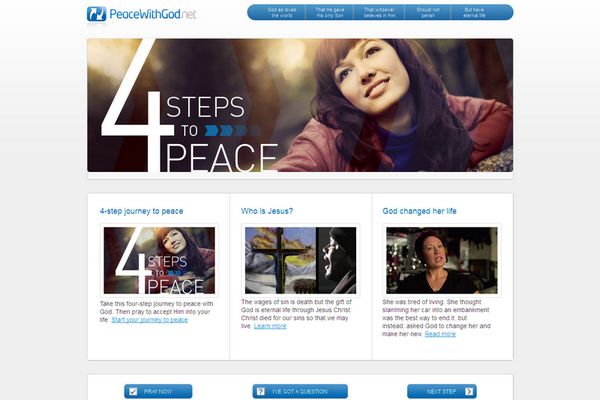The width and height of the screenshot is (600, 400).
Task: Click the '4-step journey to peace' heading
Action: click(142, 211)
